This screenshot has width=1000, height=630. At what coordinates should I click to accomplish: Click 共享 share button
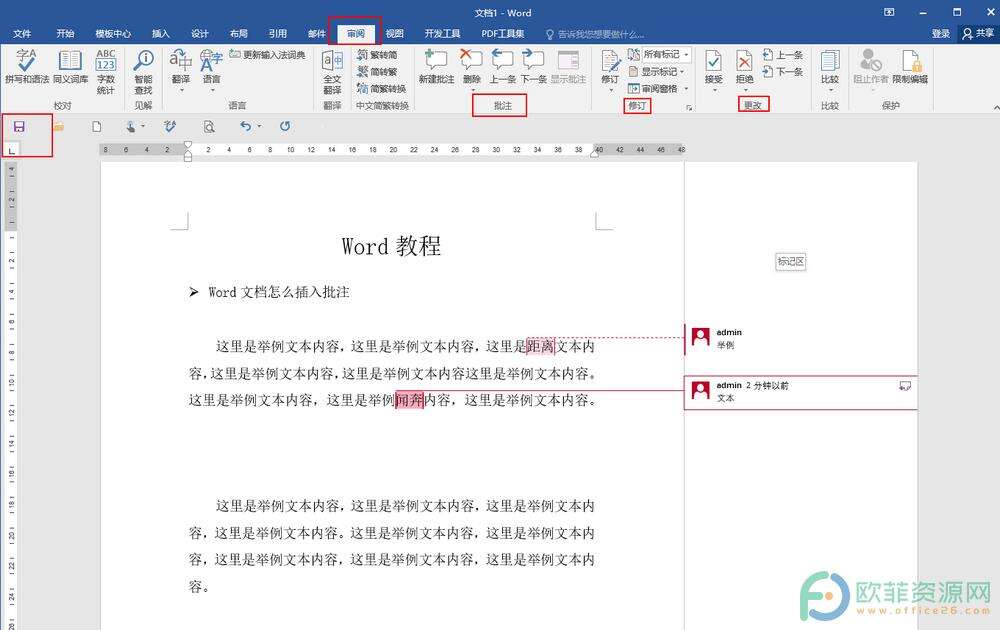pos(978,33)
